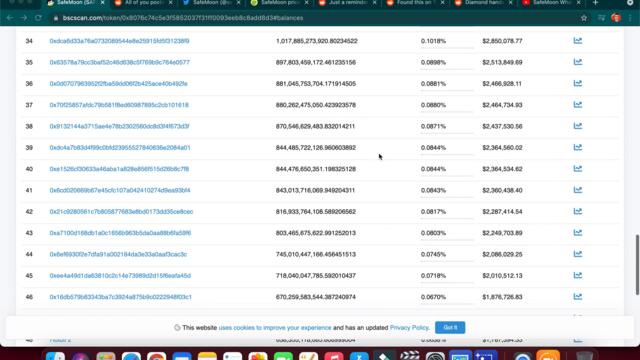Open Trash in the dock
This screenshot has width=640, height=360.
(x=584, y=356)
